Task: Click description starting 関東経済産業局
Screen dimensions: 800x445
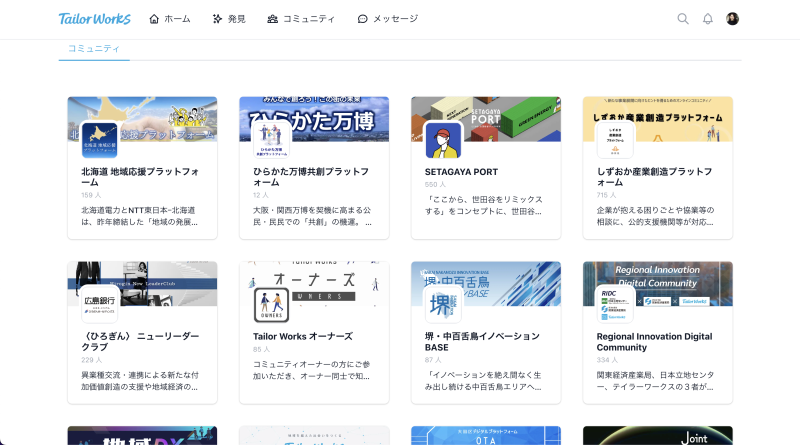Action: pyautogui.click(x=656, y=381)
